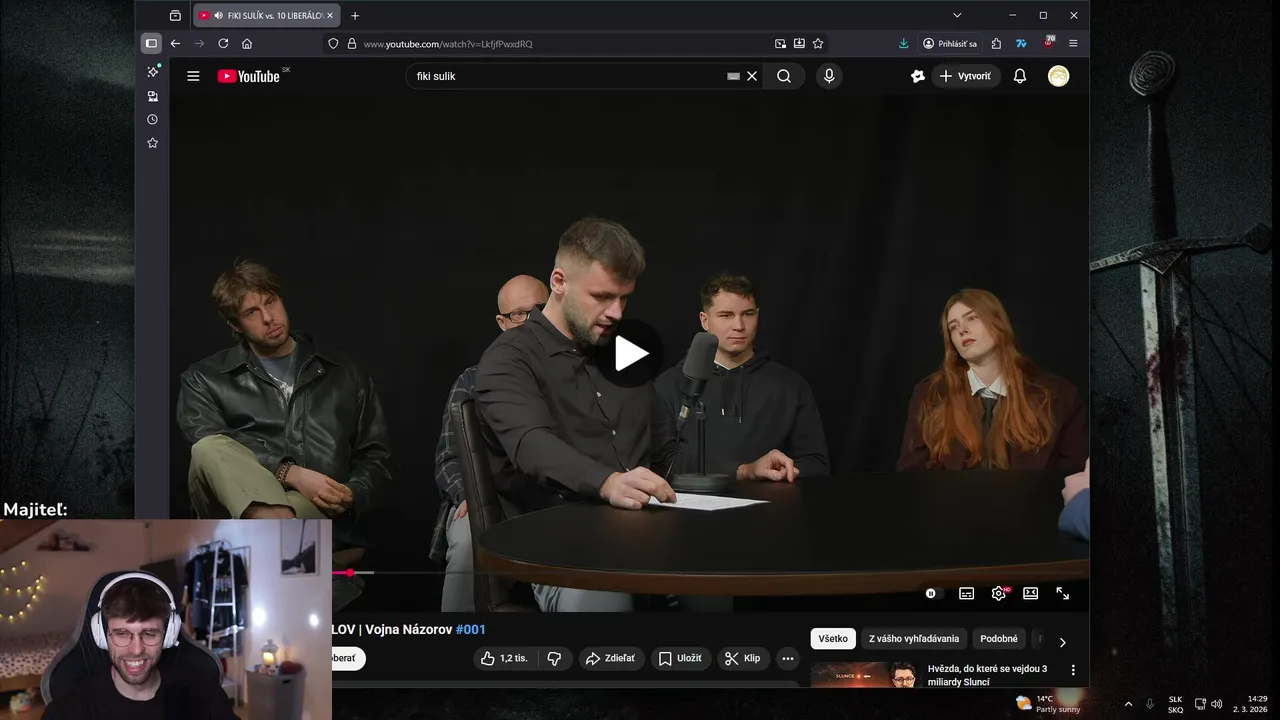Save video with Uložiť button
Screen dimensions: 1280x720
point(680,658)
